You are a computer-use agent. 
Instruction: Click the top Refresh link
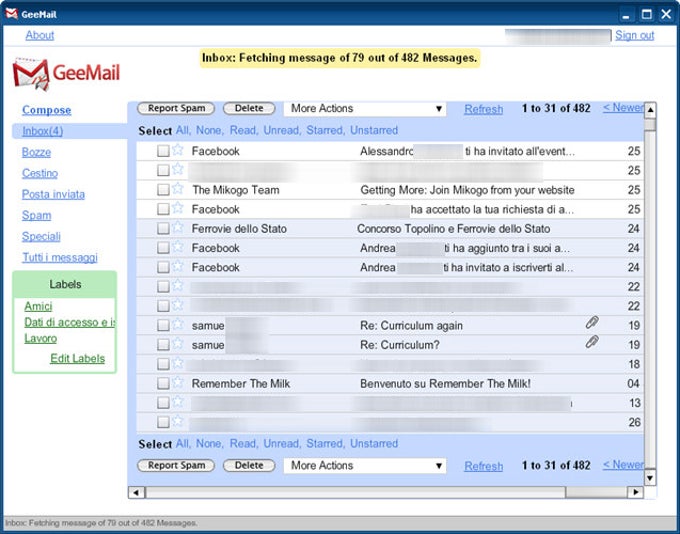[x=484, y=109]
